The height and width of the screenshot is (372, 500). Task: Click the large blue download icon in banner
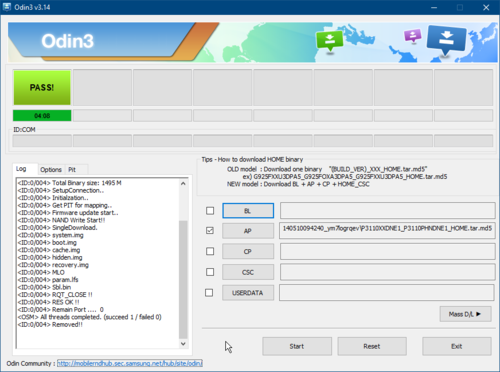tap(446, 40)
